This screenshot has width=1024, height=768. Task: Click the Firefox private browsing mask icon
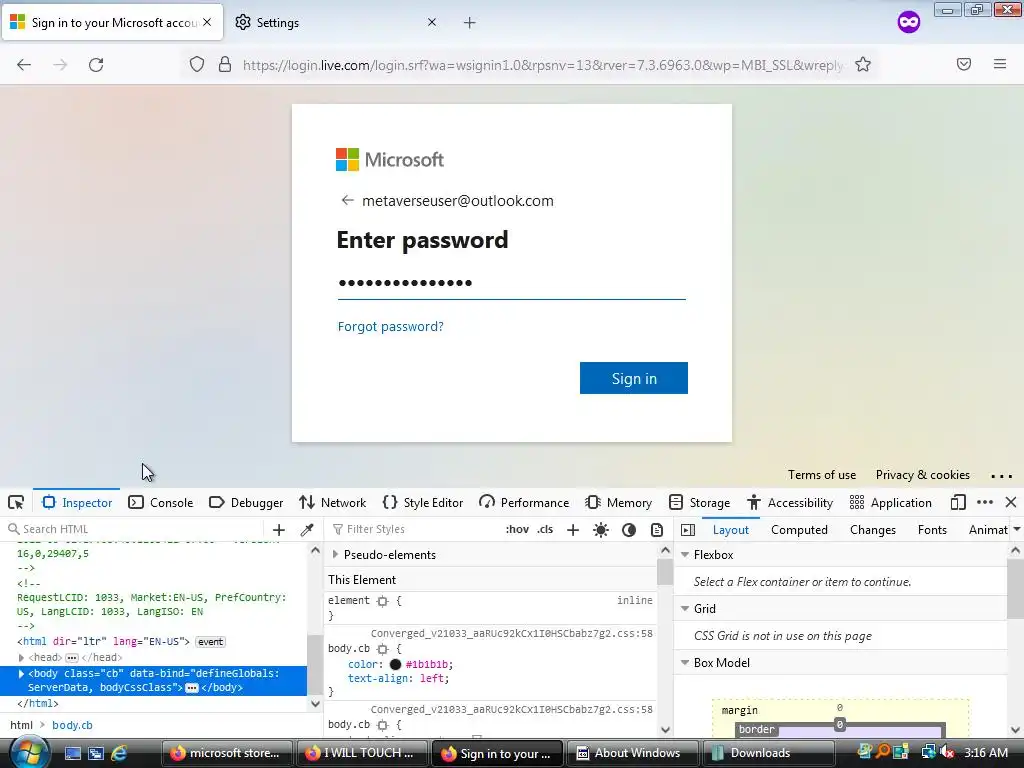coord(908,22)
